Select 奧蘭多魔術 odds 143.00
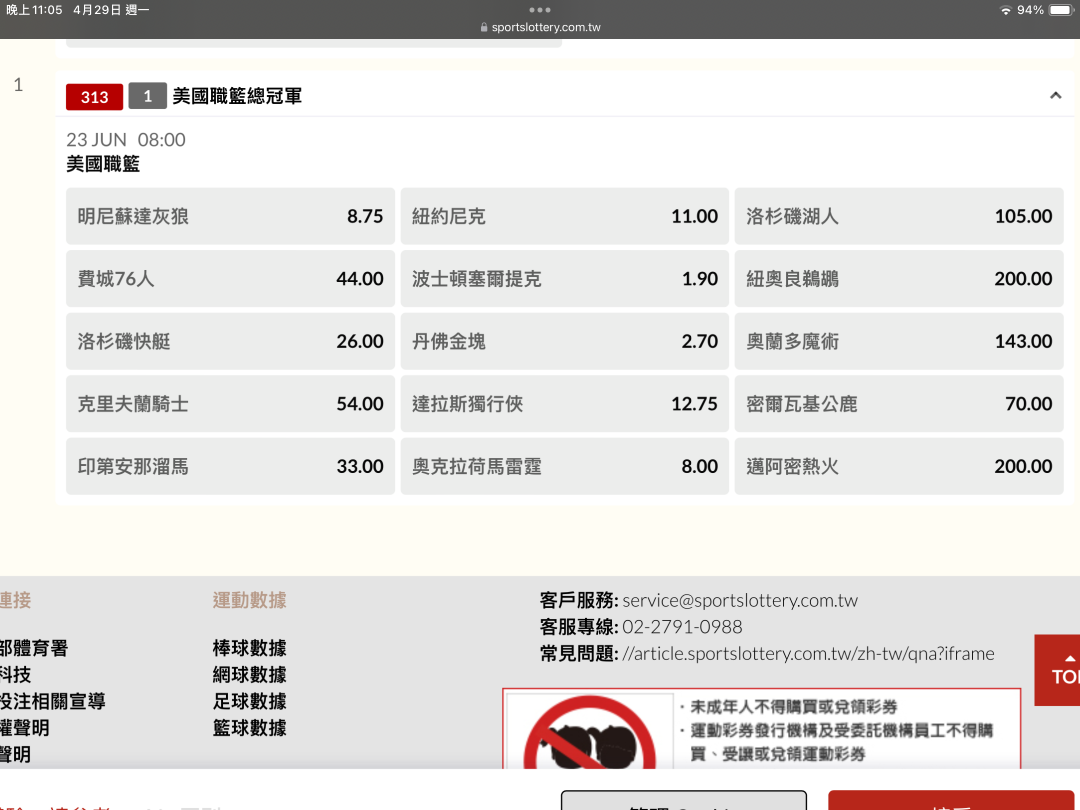Image resolution: width=1080 pixels, height=810 pixels. point(899,342)
